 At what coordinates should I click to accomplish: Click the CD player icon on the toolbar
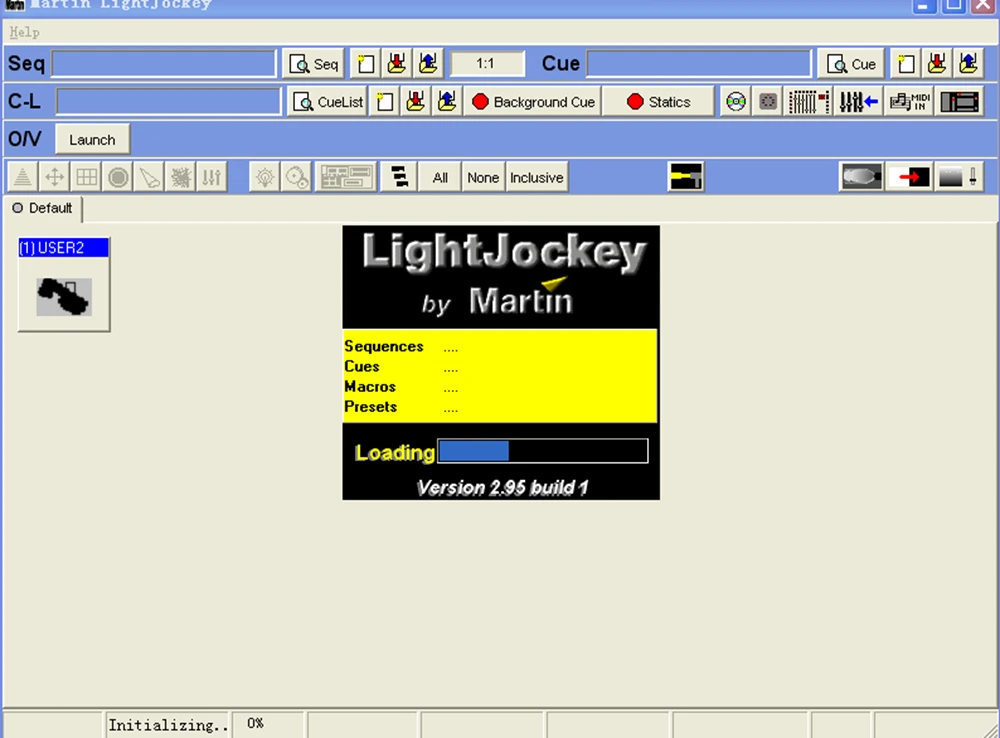click(736, 101)
